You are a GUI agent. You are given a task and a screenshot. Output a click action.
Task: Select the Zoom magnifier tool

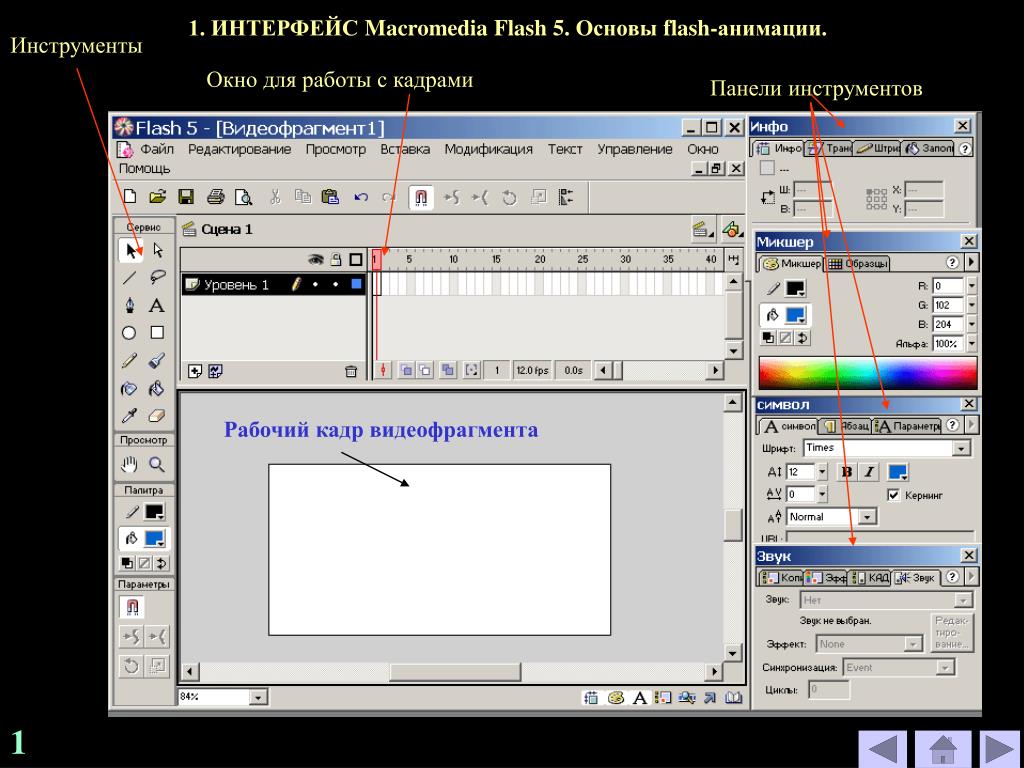coord(157,464)
